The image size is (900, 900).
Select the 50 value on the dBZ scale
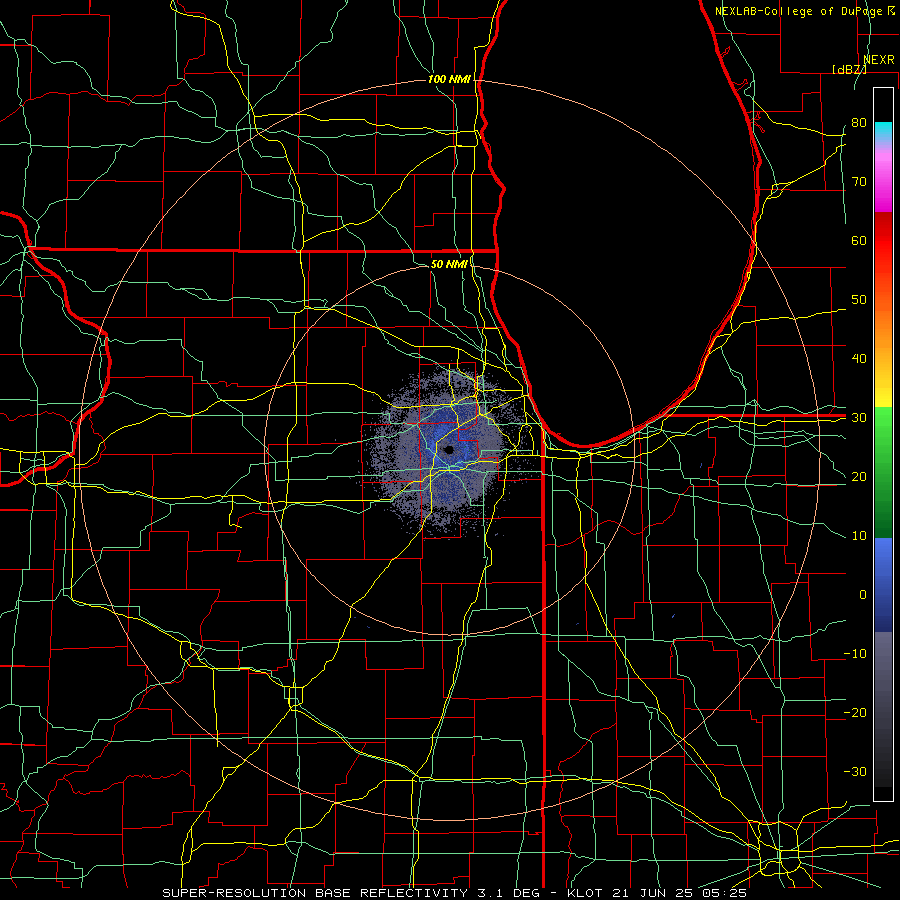click(859, 300)
